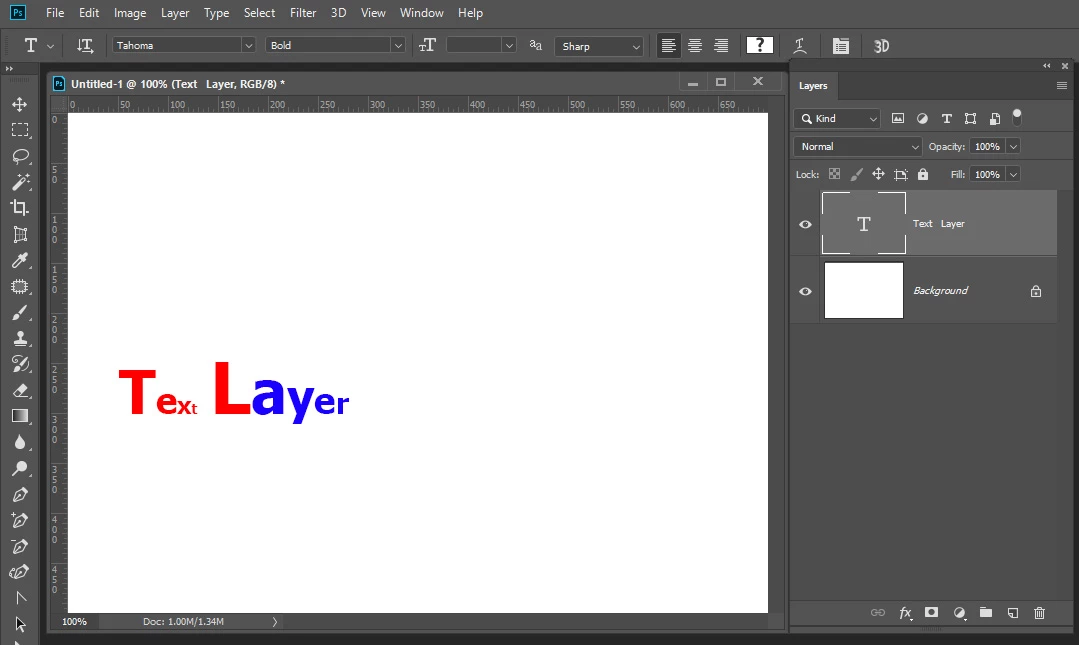The width and height of the screenshot is (1079, 645).
Task: Select the Path Selection arrow tool
Action: pyautogui.click(x=19, y=624)
